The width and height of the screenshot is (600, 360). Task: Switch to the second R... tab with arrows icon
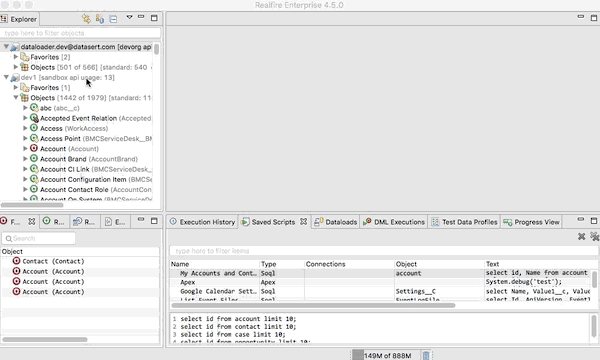85,222
